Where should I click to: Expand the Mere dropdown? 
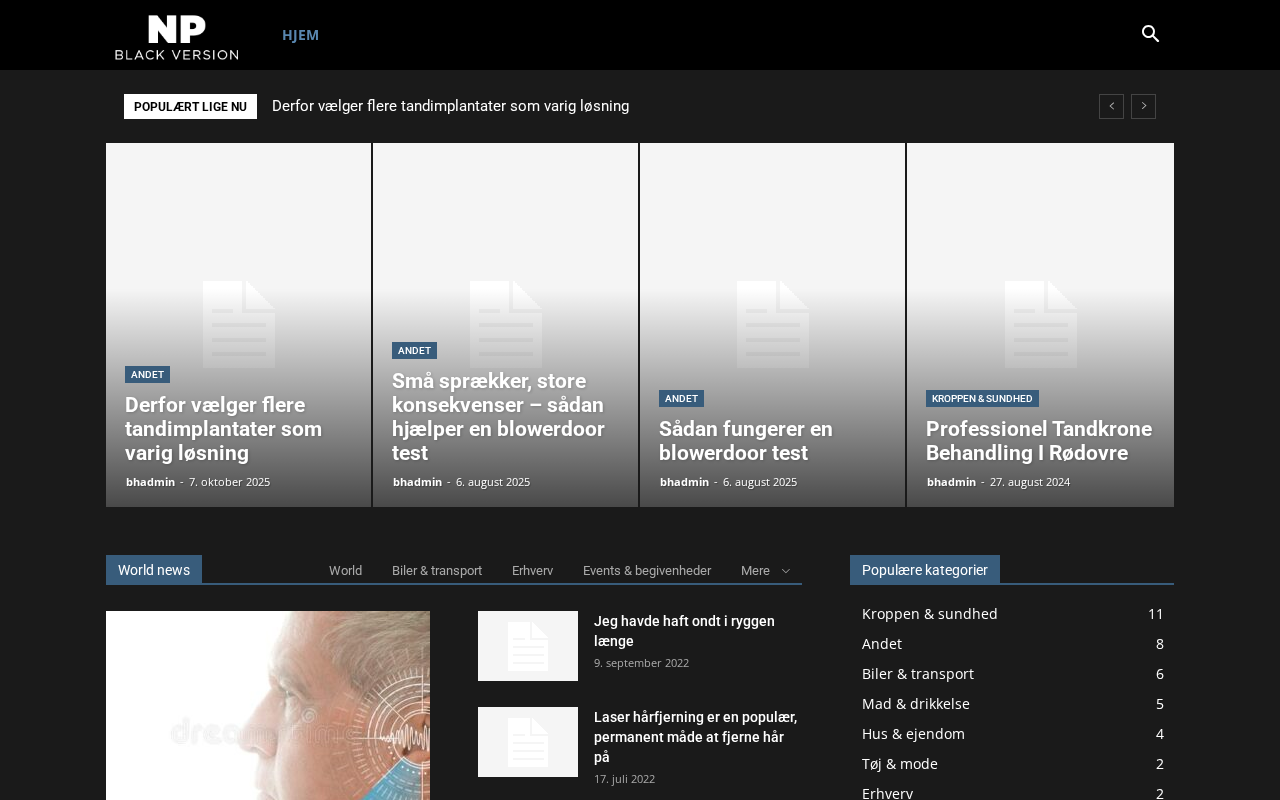pyautogui.click(x=765, y=571)
